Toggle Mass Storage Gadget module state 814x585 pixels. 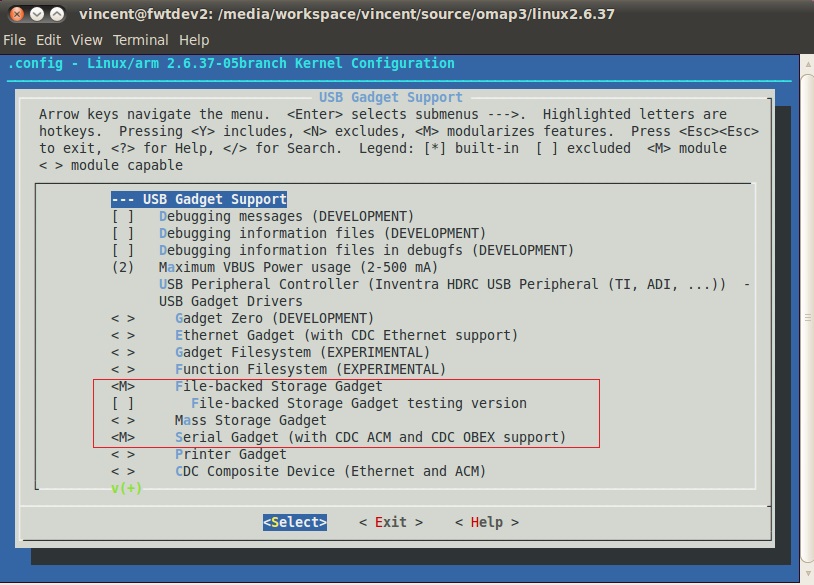pyautogui.click(x=123, y=420)
